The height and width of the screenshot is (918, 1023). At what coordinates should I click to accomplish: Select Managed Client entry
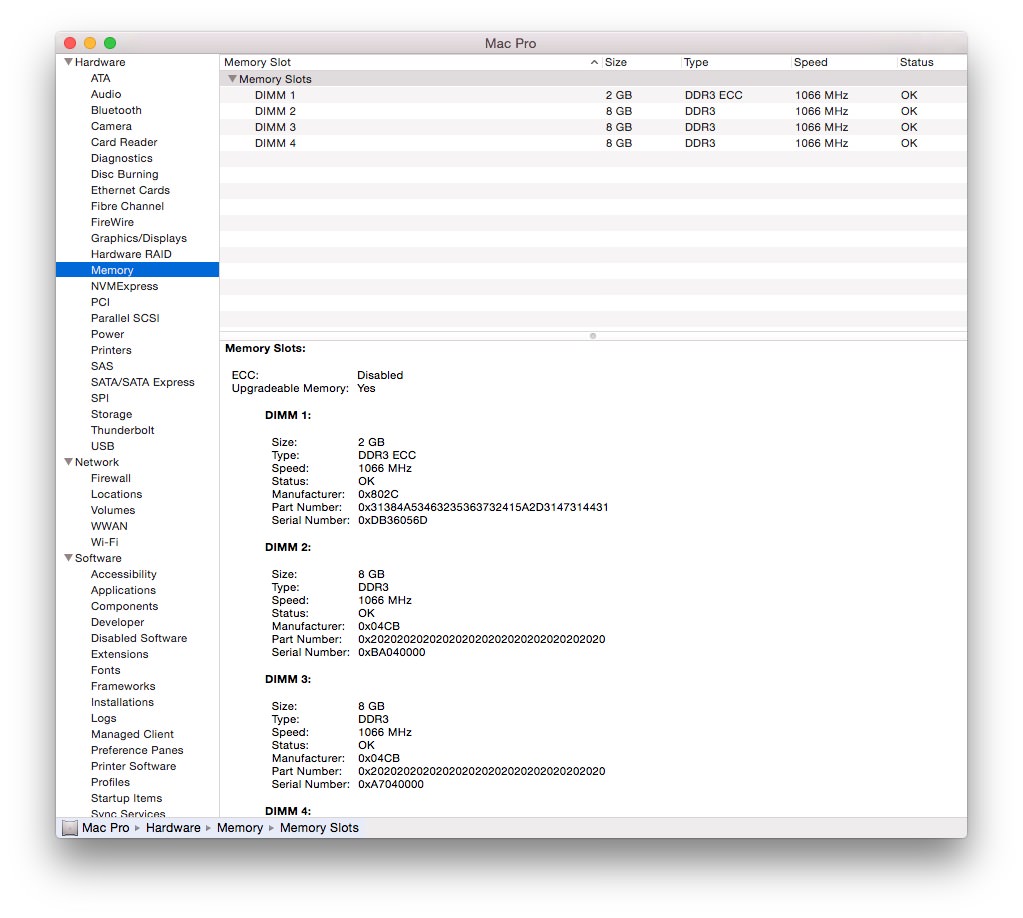tap(132, 733)
